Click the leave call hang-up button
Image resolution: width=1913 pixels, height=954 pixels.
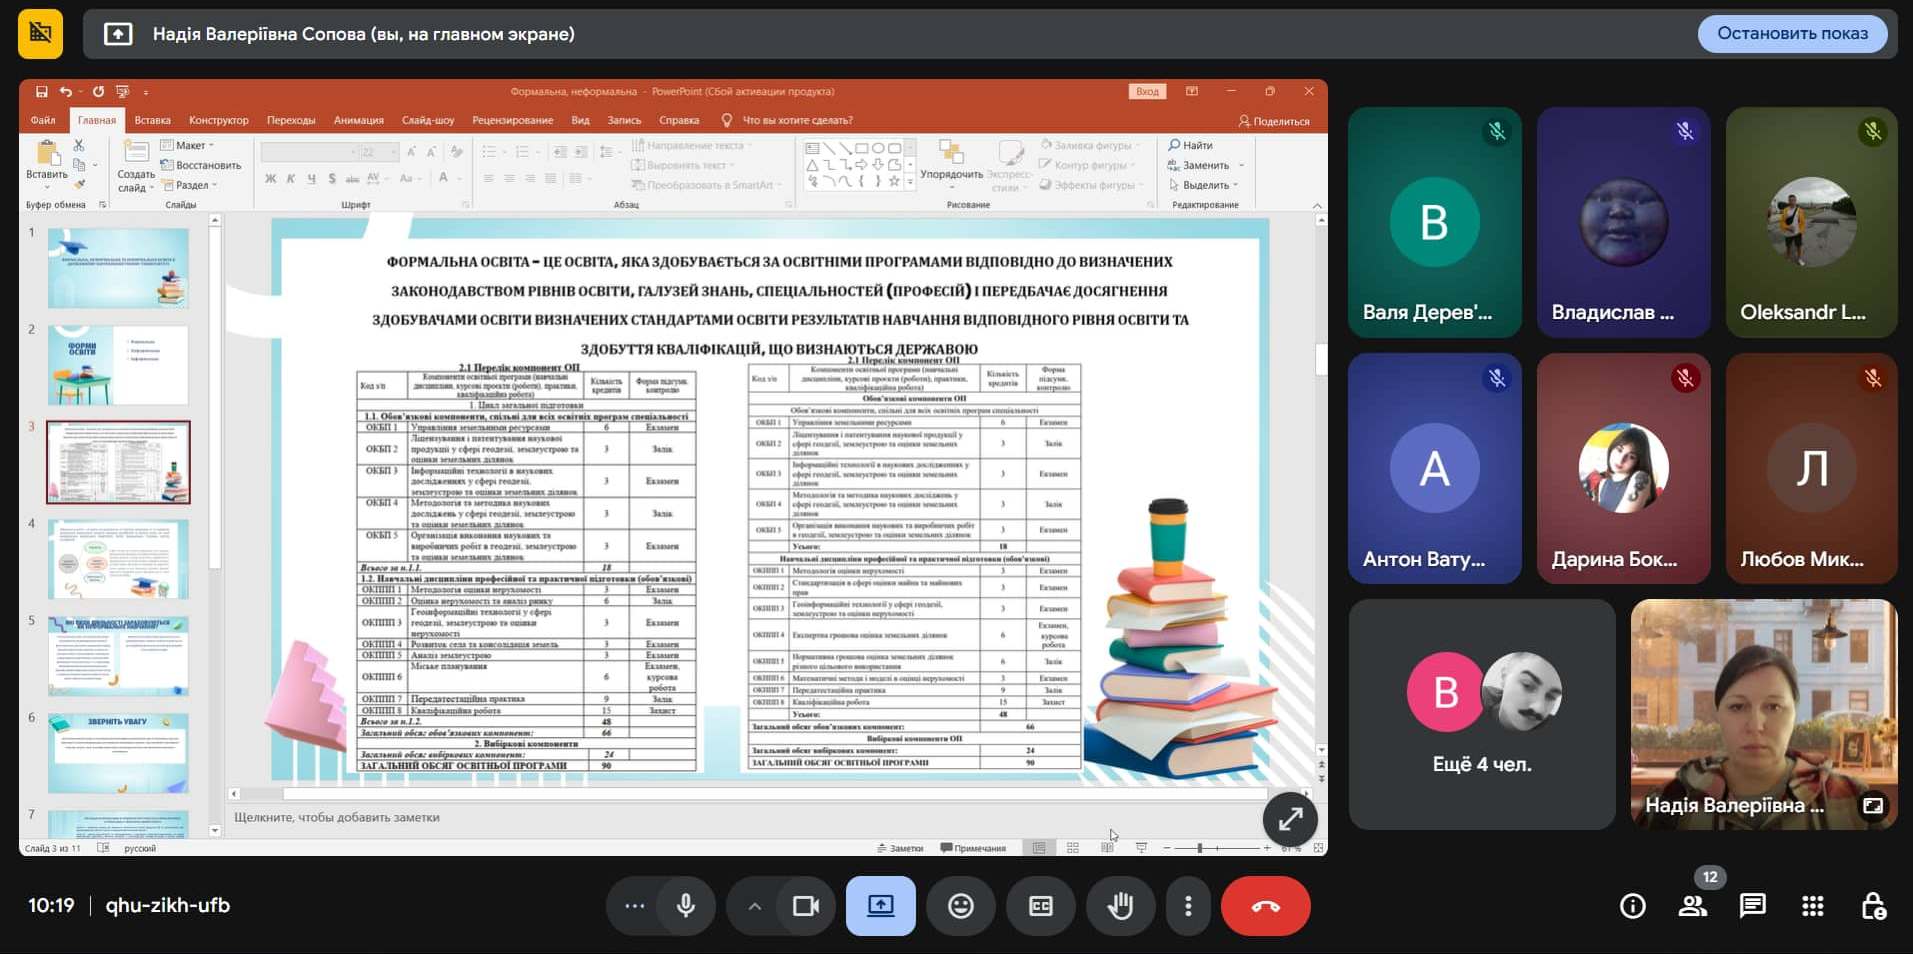[x=1265, y=906]
